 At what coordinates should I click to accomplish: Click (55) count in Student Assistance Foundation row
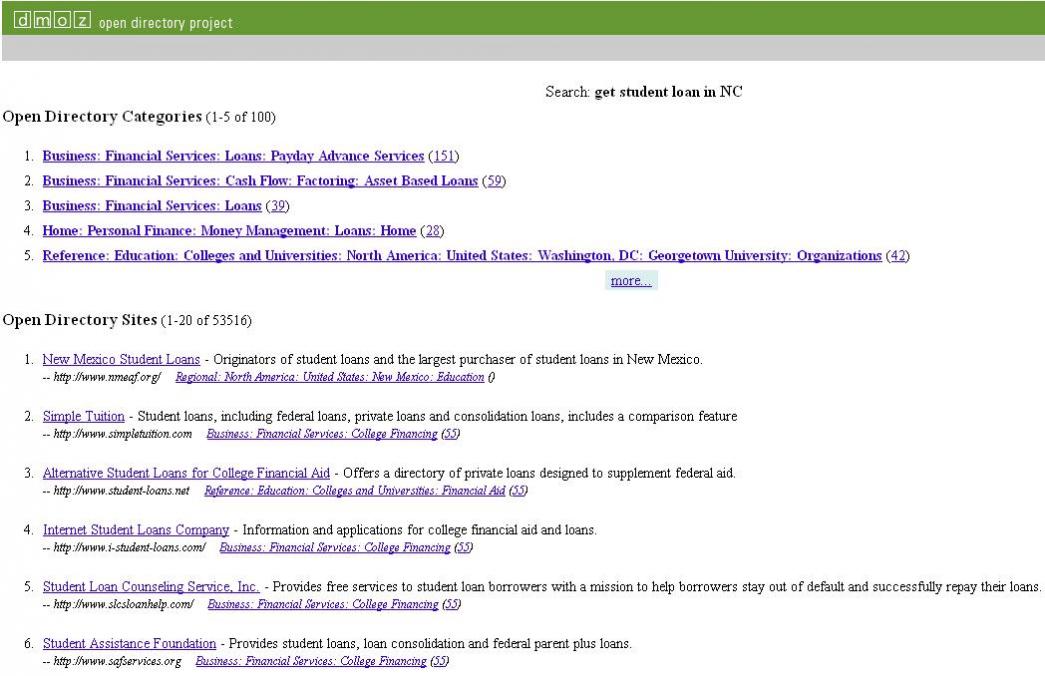coord(440,661)
